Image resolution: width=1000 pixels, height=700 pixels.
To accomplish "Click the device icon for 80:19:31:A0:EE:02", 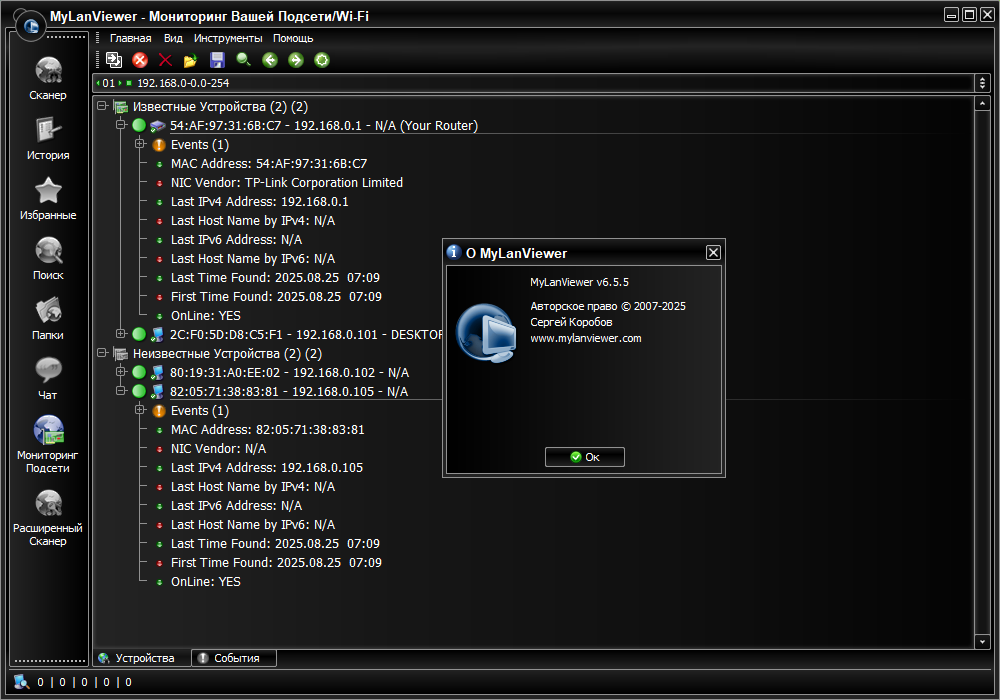I will point(158,372).
